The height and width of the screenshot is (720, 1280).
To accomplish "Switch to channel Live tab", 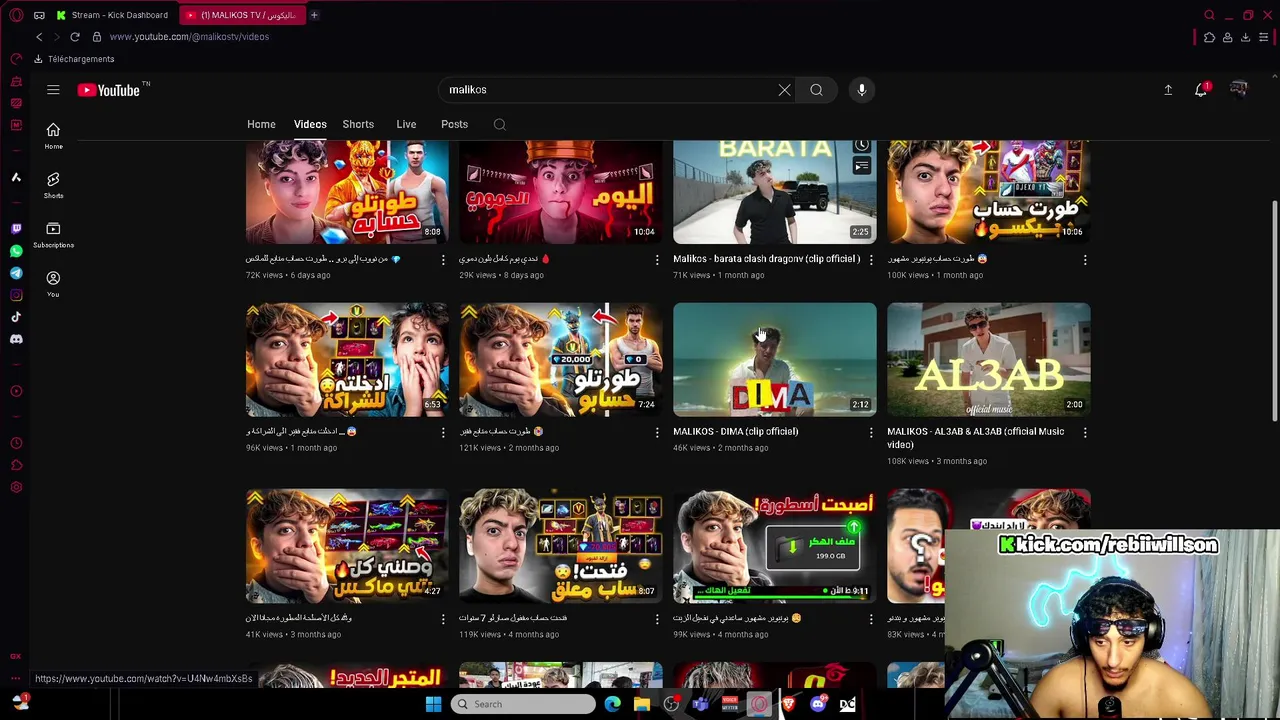I will click(x=406, y=125).
